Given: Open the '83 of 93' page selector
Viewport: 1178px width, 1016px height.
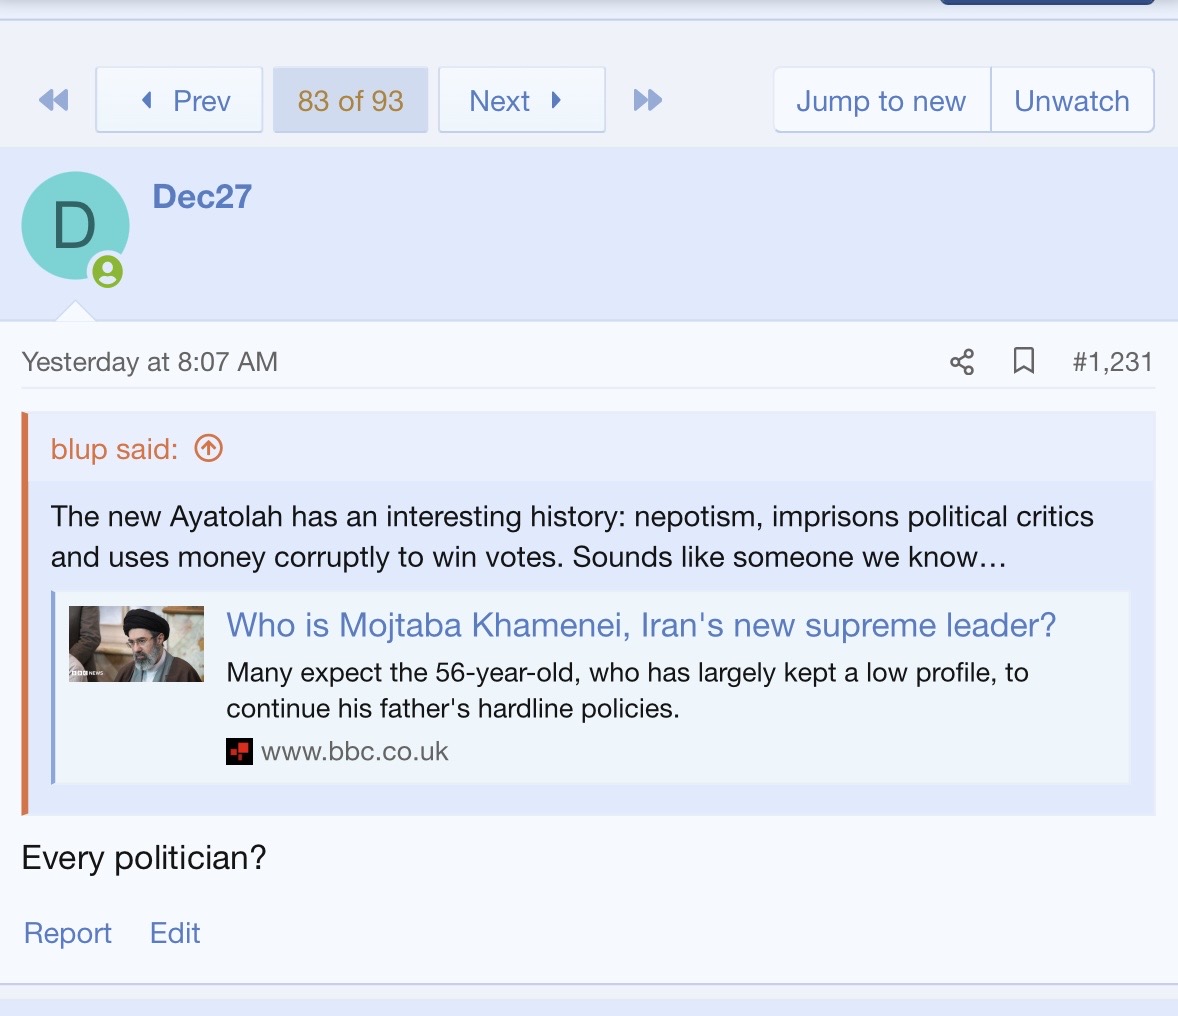Looking at the screenshot, I should click(350, 100).
